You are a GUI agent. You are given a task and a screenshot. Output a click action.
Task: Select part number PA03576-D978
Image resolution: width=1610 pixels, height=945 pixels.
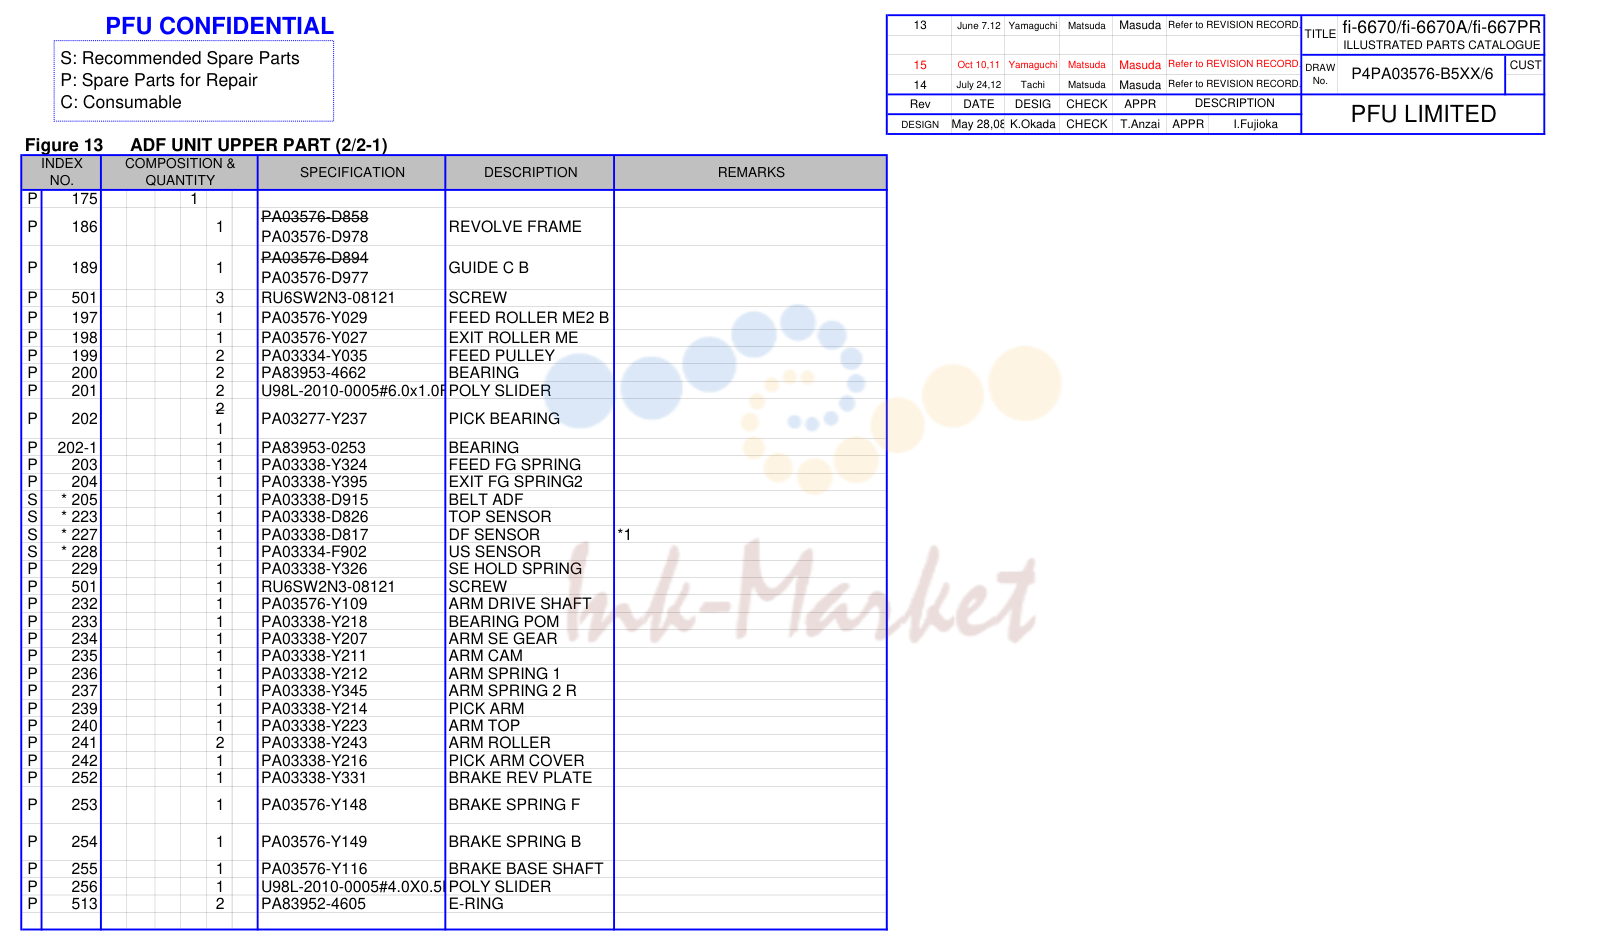coord(314,237)
